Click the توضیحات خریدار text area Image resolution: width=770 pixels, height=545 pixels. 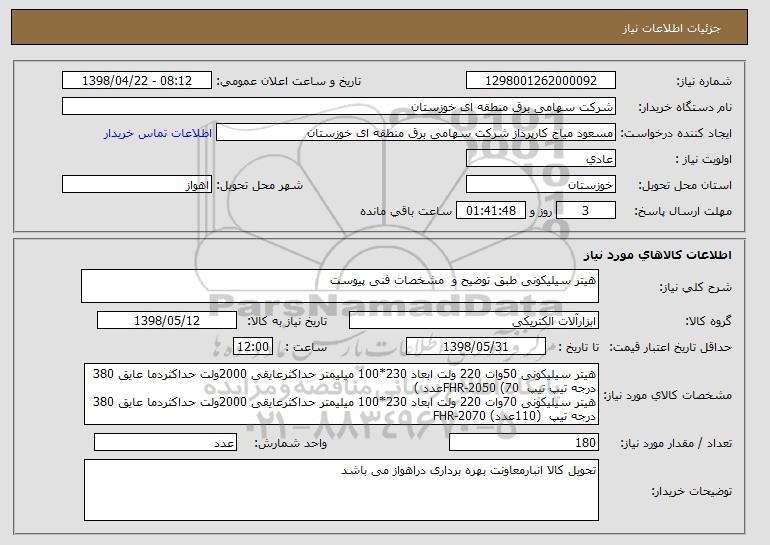pos(340,490)
